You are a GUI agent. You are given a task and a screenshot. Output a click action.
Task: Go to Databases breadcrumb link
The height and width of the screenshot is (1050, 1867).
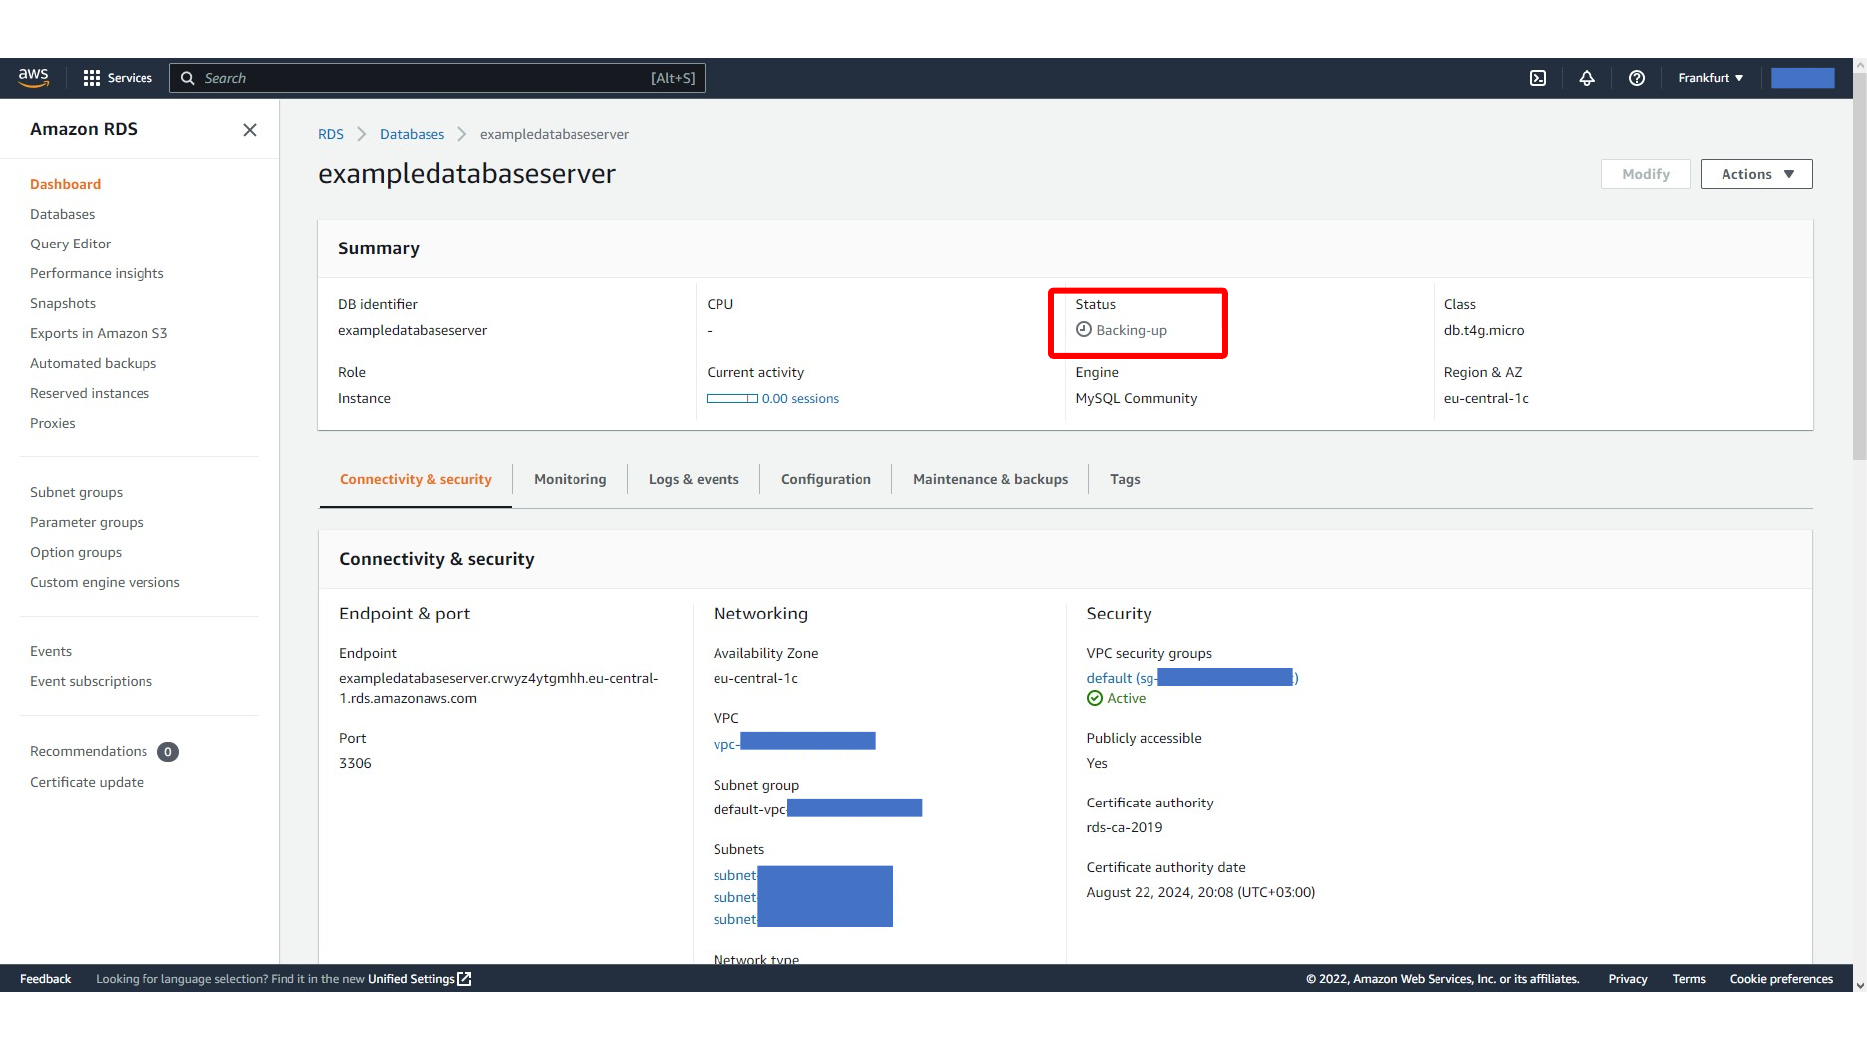pyautogui.click(x=412, y=134)
